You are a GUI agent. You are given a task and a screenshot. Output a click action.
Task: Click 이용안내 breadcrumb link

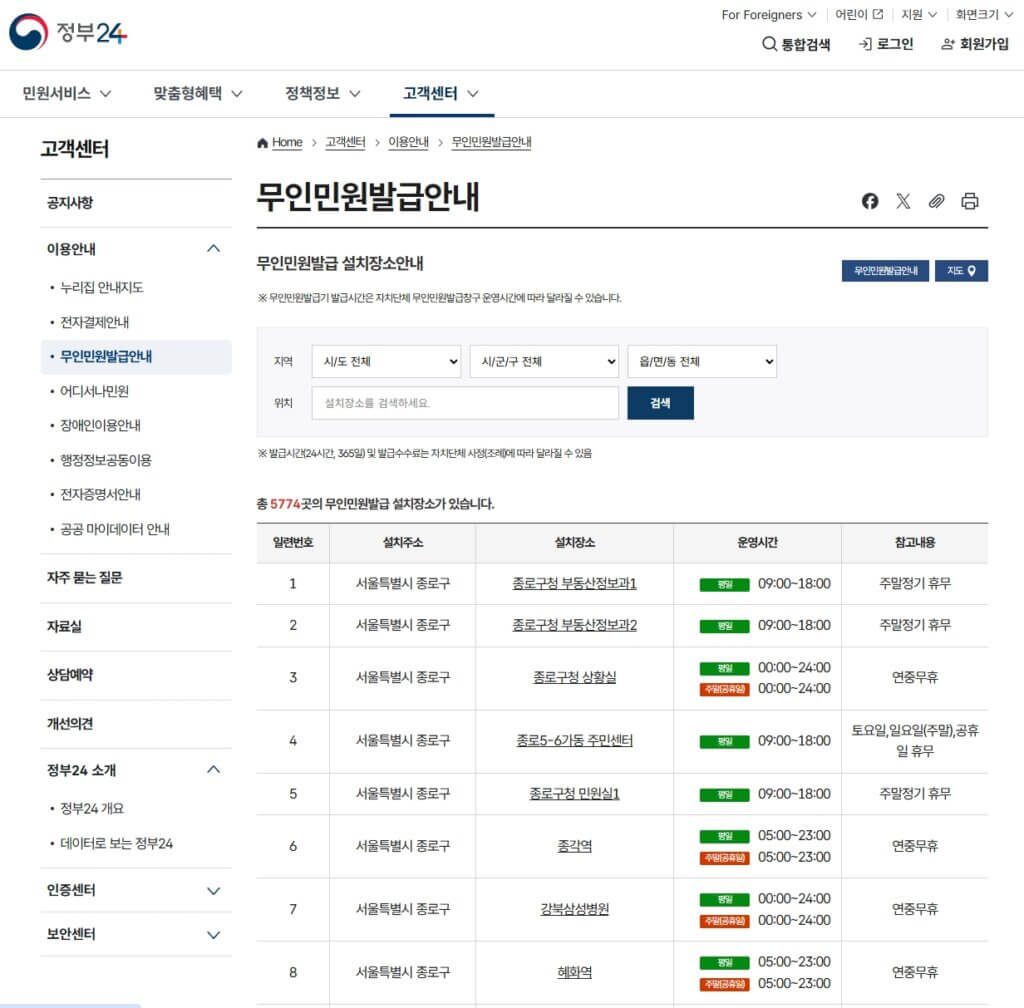pos(408,142)
